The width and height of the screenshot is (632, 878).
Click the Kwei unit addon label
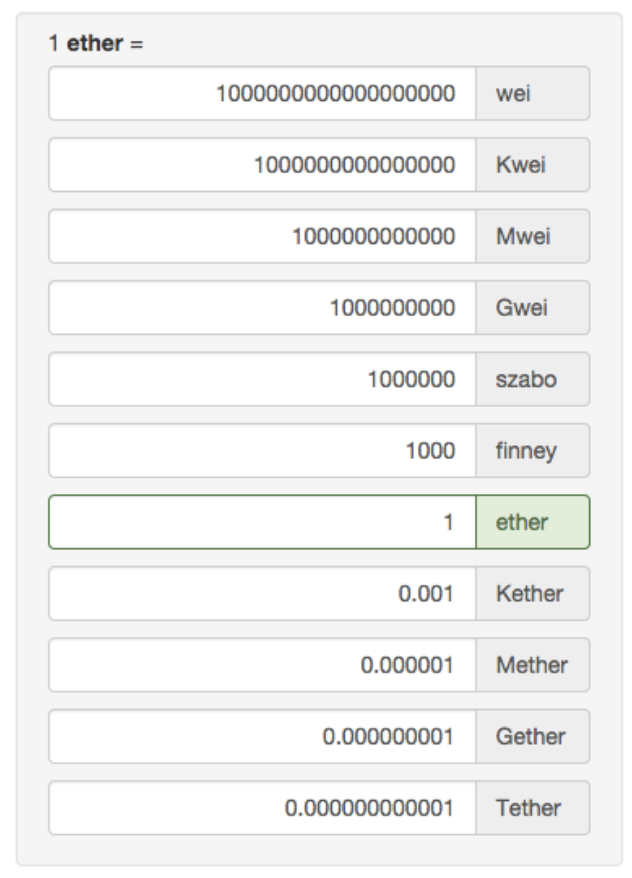pos(532,165)
